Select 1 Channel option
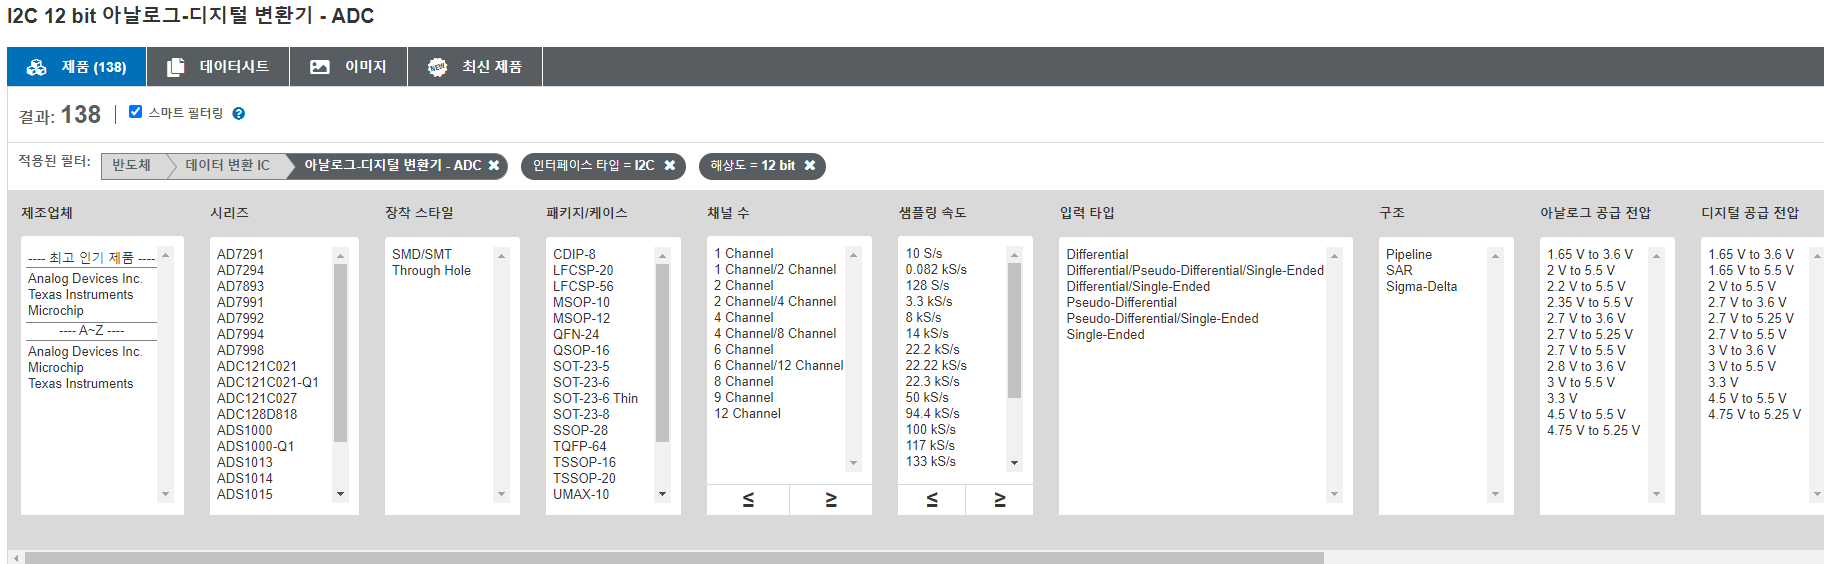The image size is (1824, 564). pos(744,254)
